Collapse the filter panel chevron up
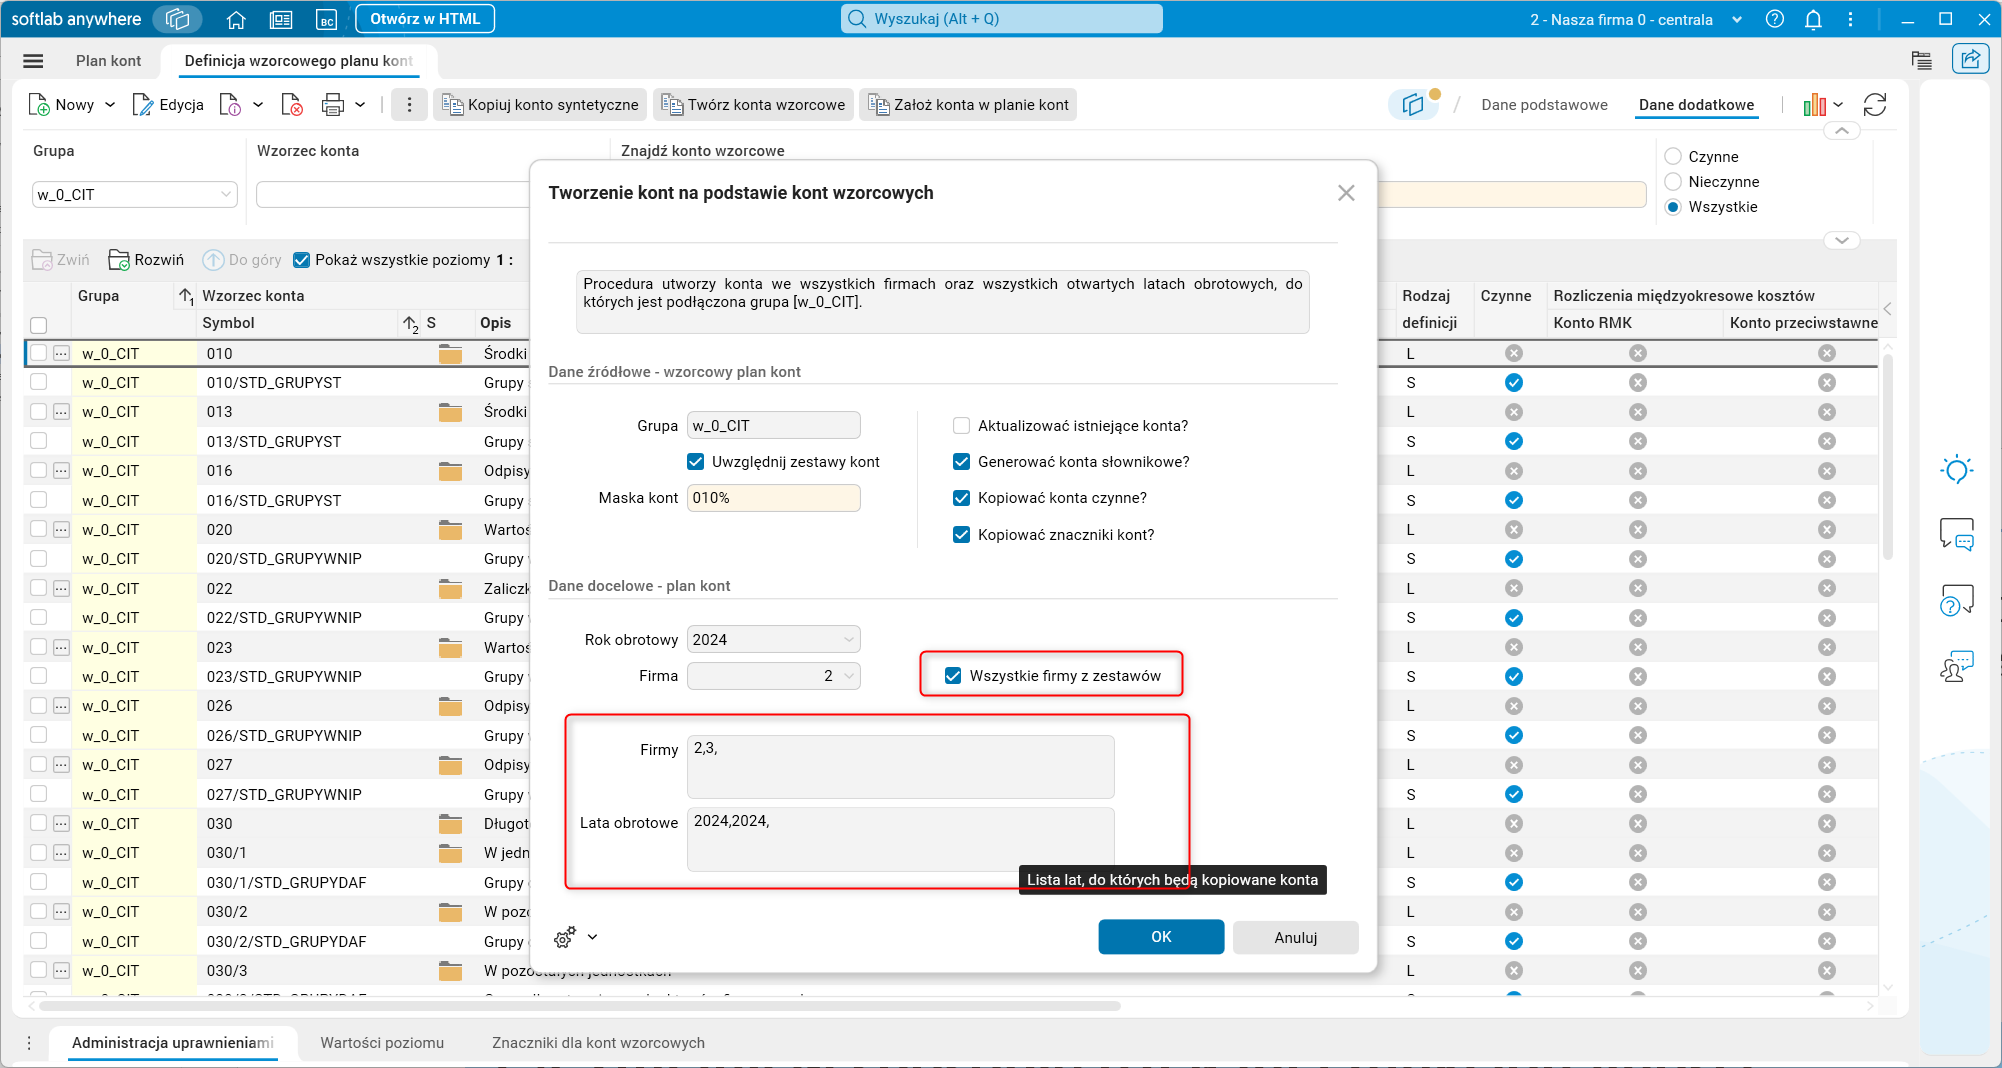The height and width of the screenshot is (1068, 2002). point(1842,131)
